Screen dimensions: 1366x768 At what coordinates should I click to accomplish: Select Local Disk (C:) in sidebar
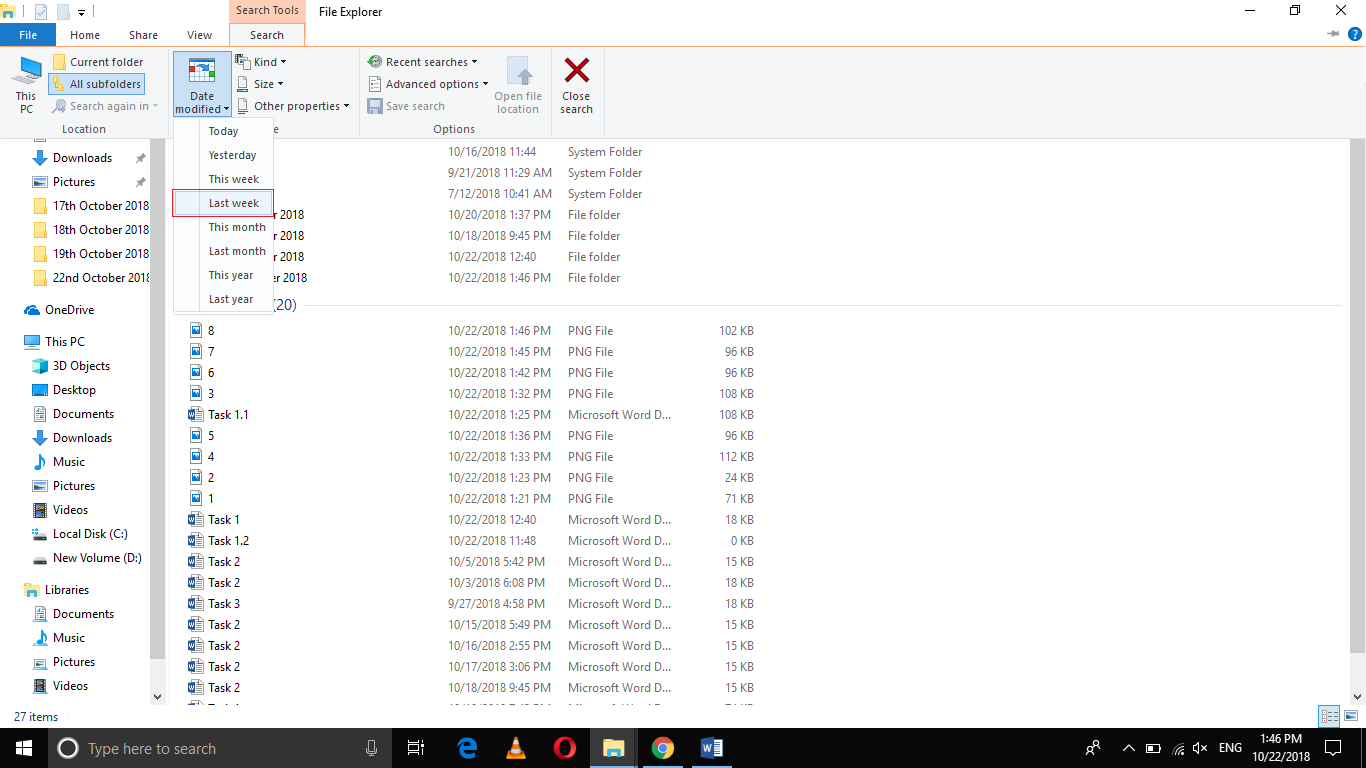pos(90,534)
